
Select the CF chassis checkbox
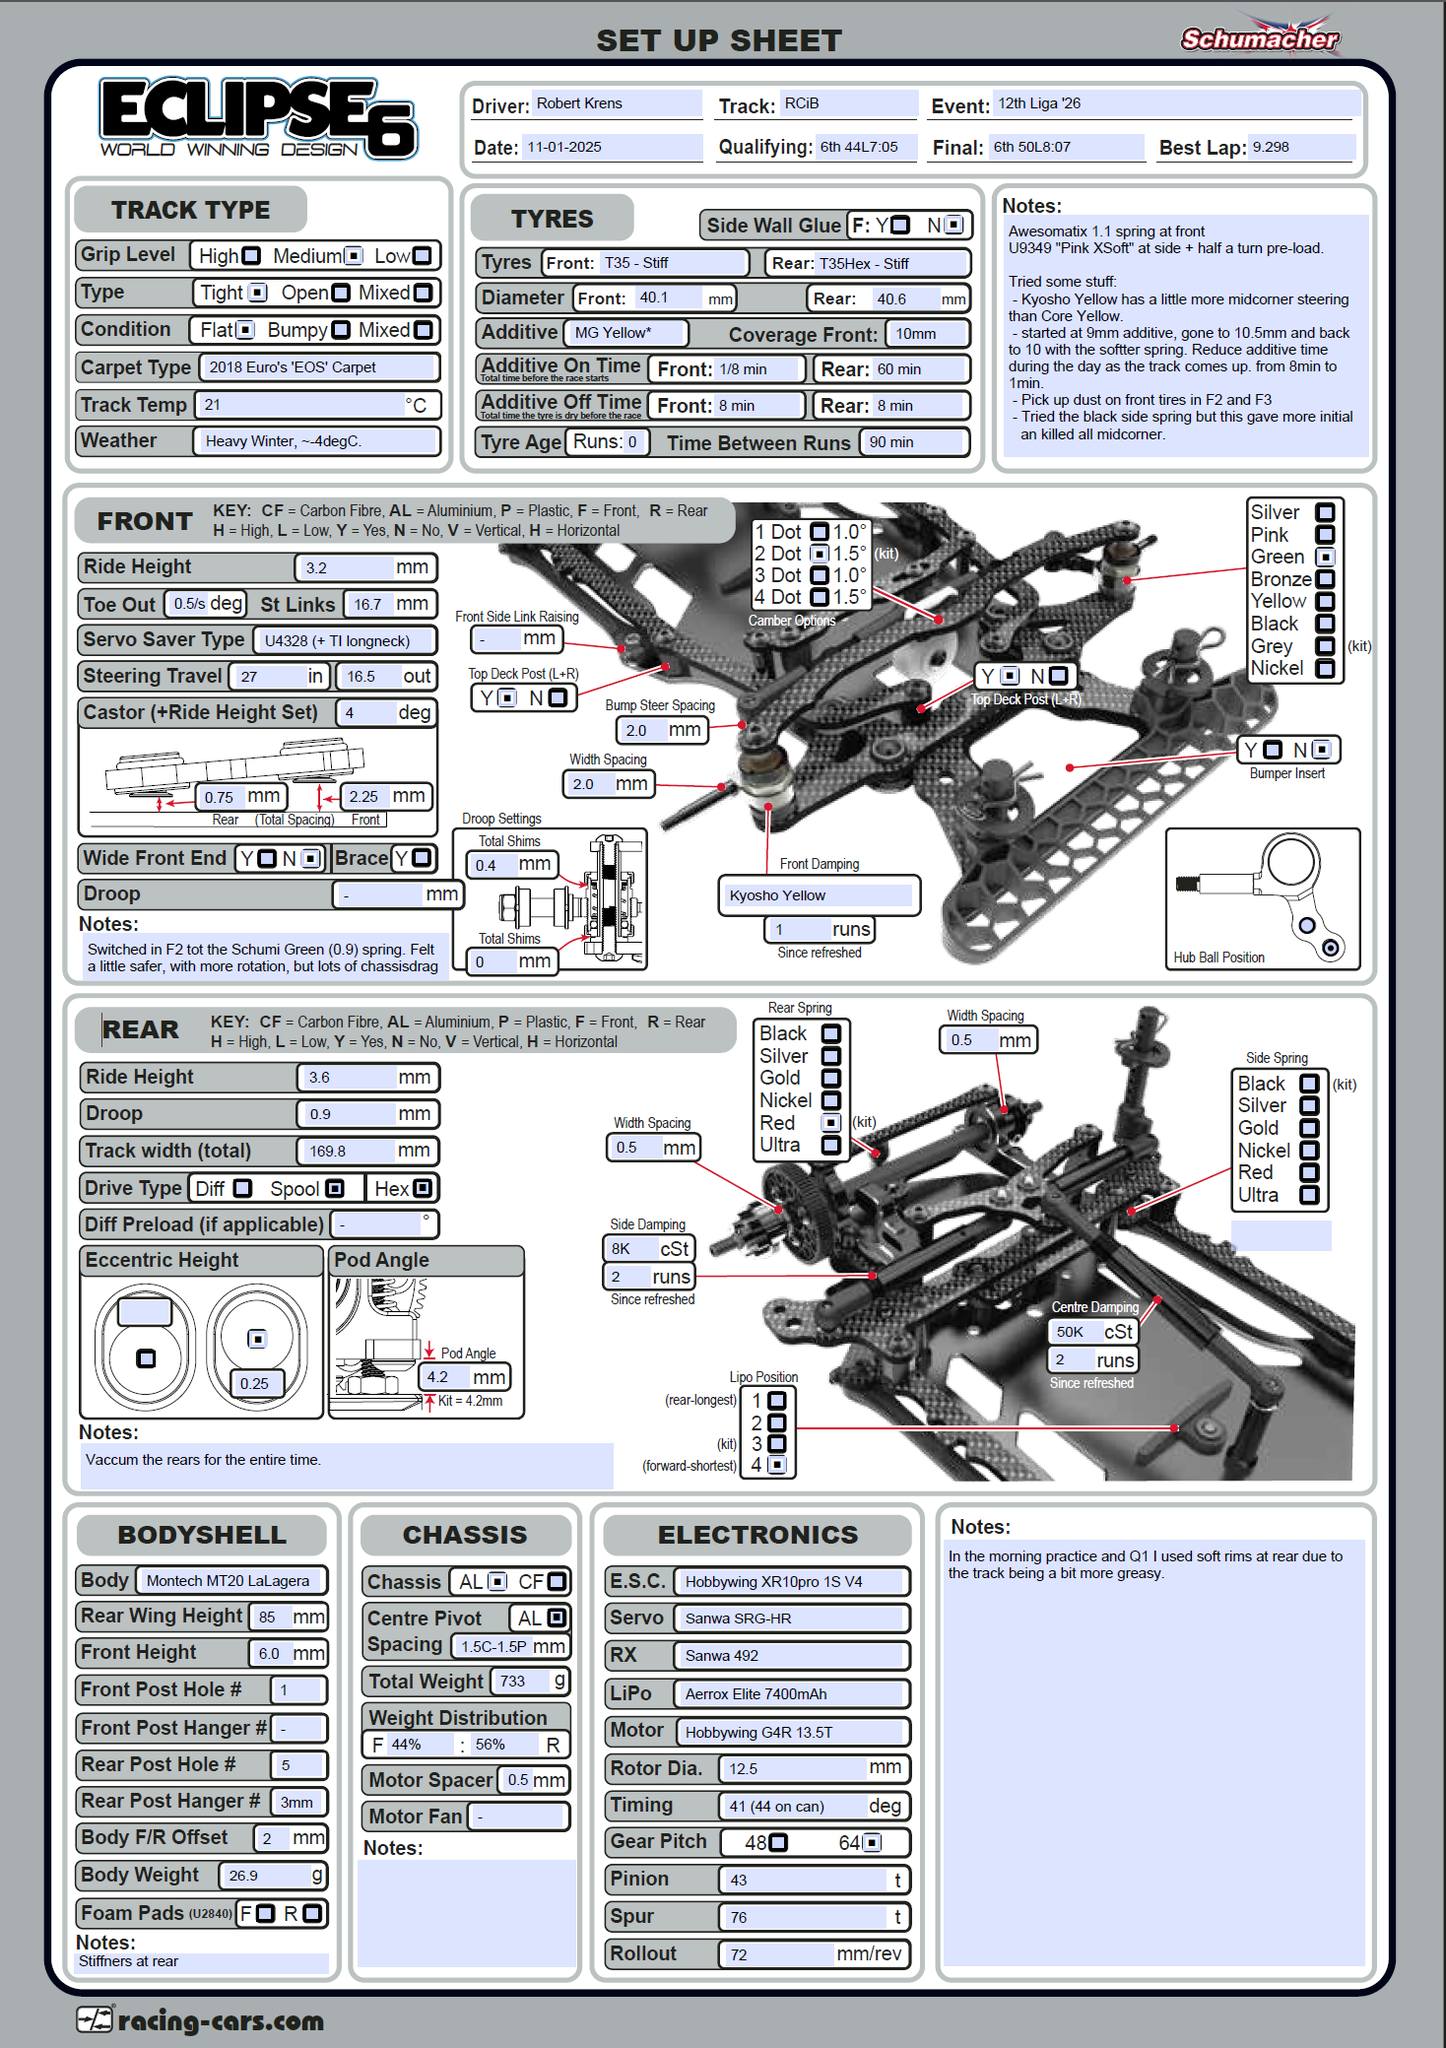[557, 1582]
